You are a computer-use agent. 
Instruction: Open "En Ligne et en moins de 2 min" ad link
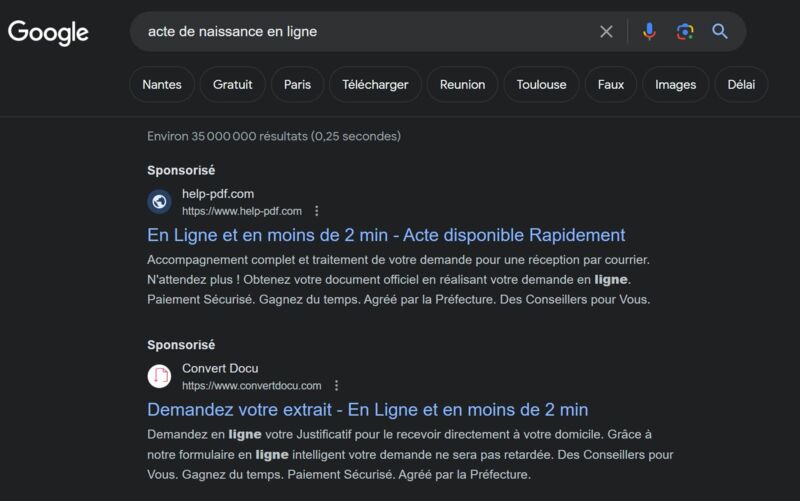pyautogui.click(x=386, y=235)
